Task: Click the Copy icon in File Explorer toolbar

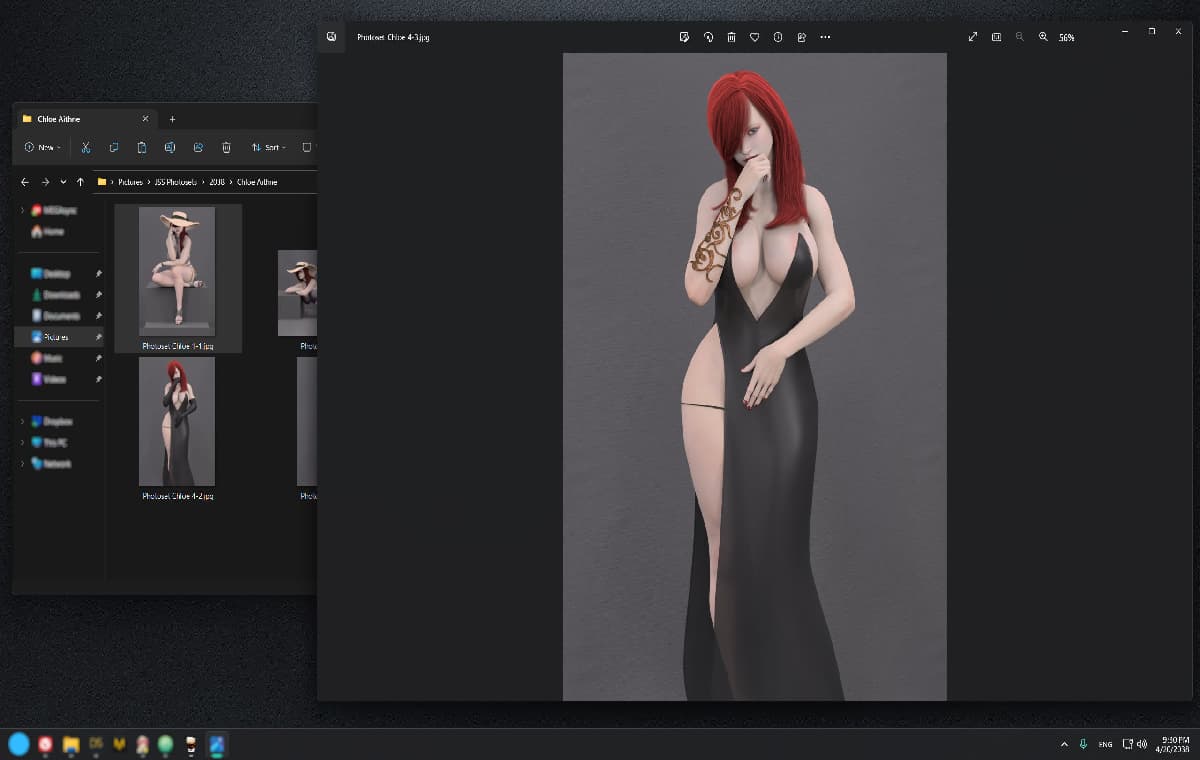Action: tap(114, 147)
